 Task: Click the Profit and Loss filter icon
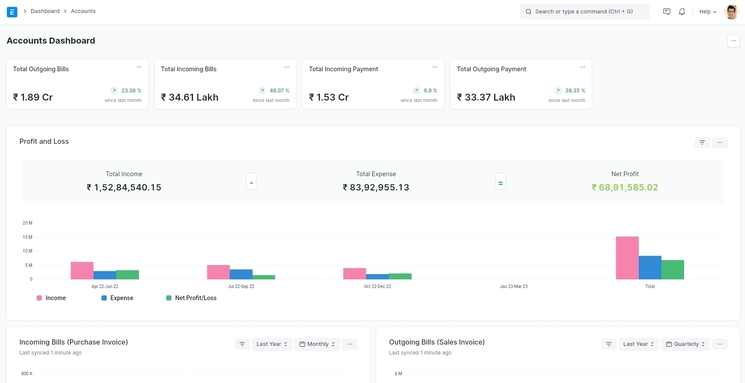click(702, 143)
